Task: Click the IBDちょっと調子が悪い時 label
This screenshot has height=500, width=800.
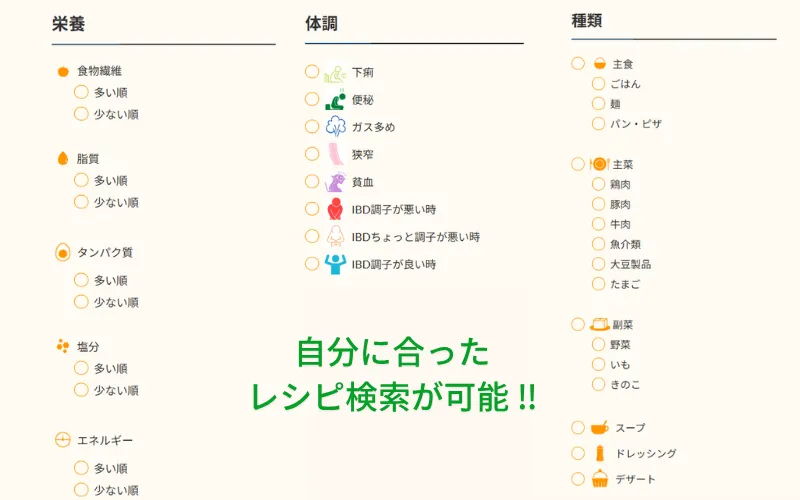Action: coord(415,237)
